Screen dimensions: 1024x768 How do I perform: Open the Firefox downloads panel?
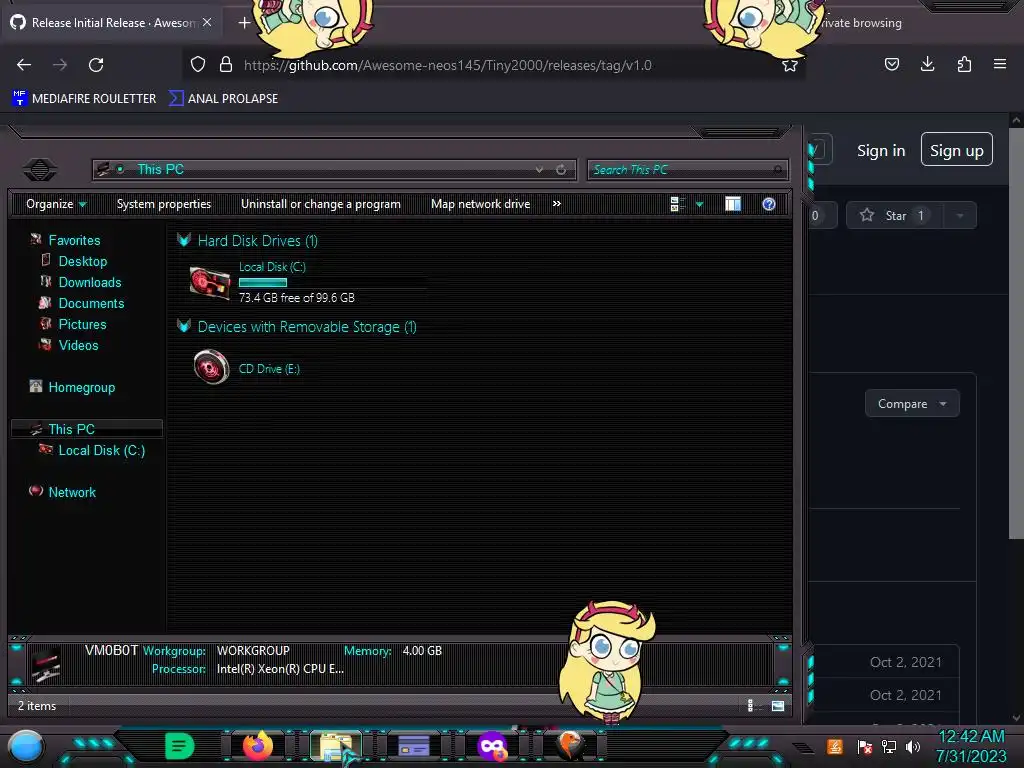click(927, 64)
